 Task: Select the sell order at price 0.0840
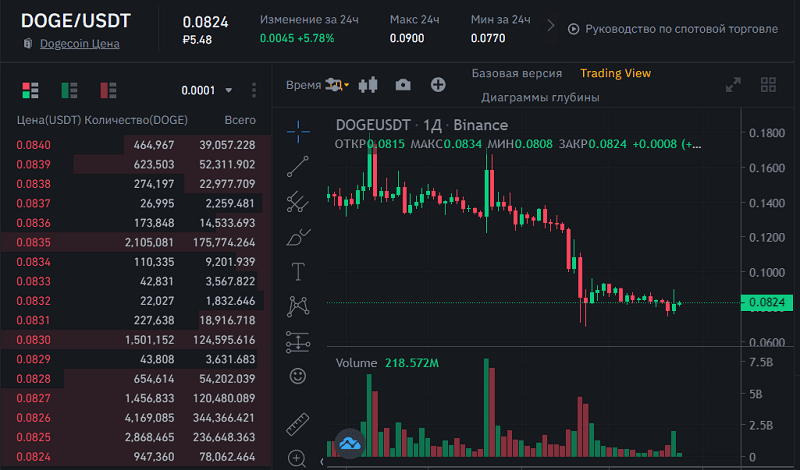(136, 145)
